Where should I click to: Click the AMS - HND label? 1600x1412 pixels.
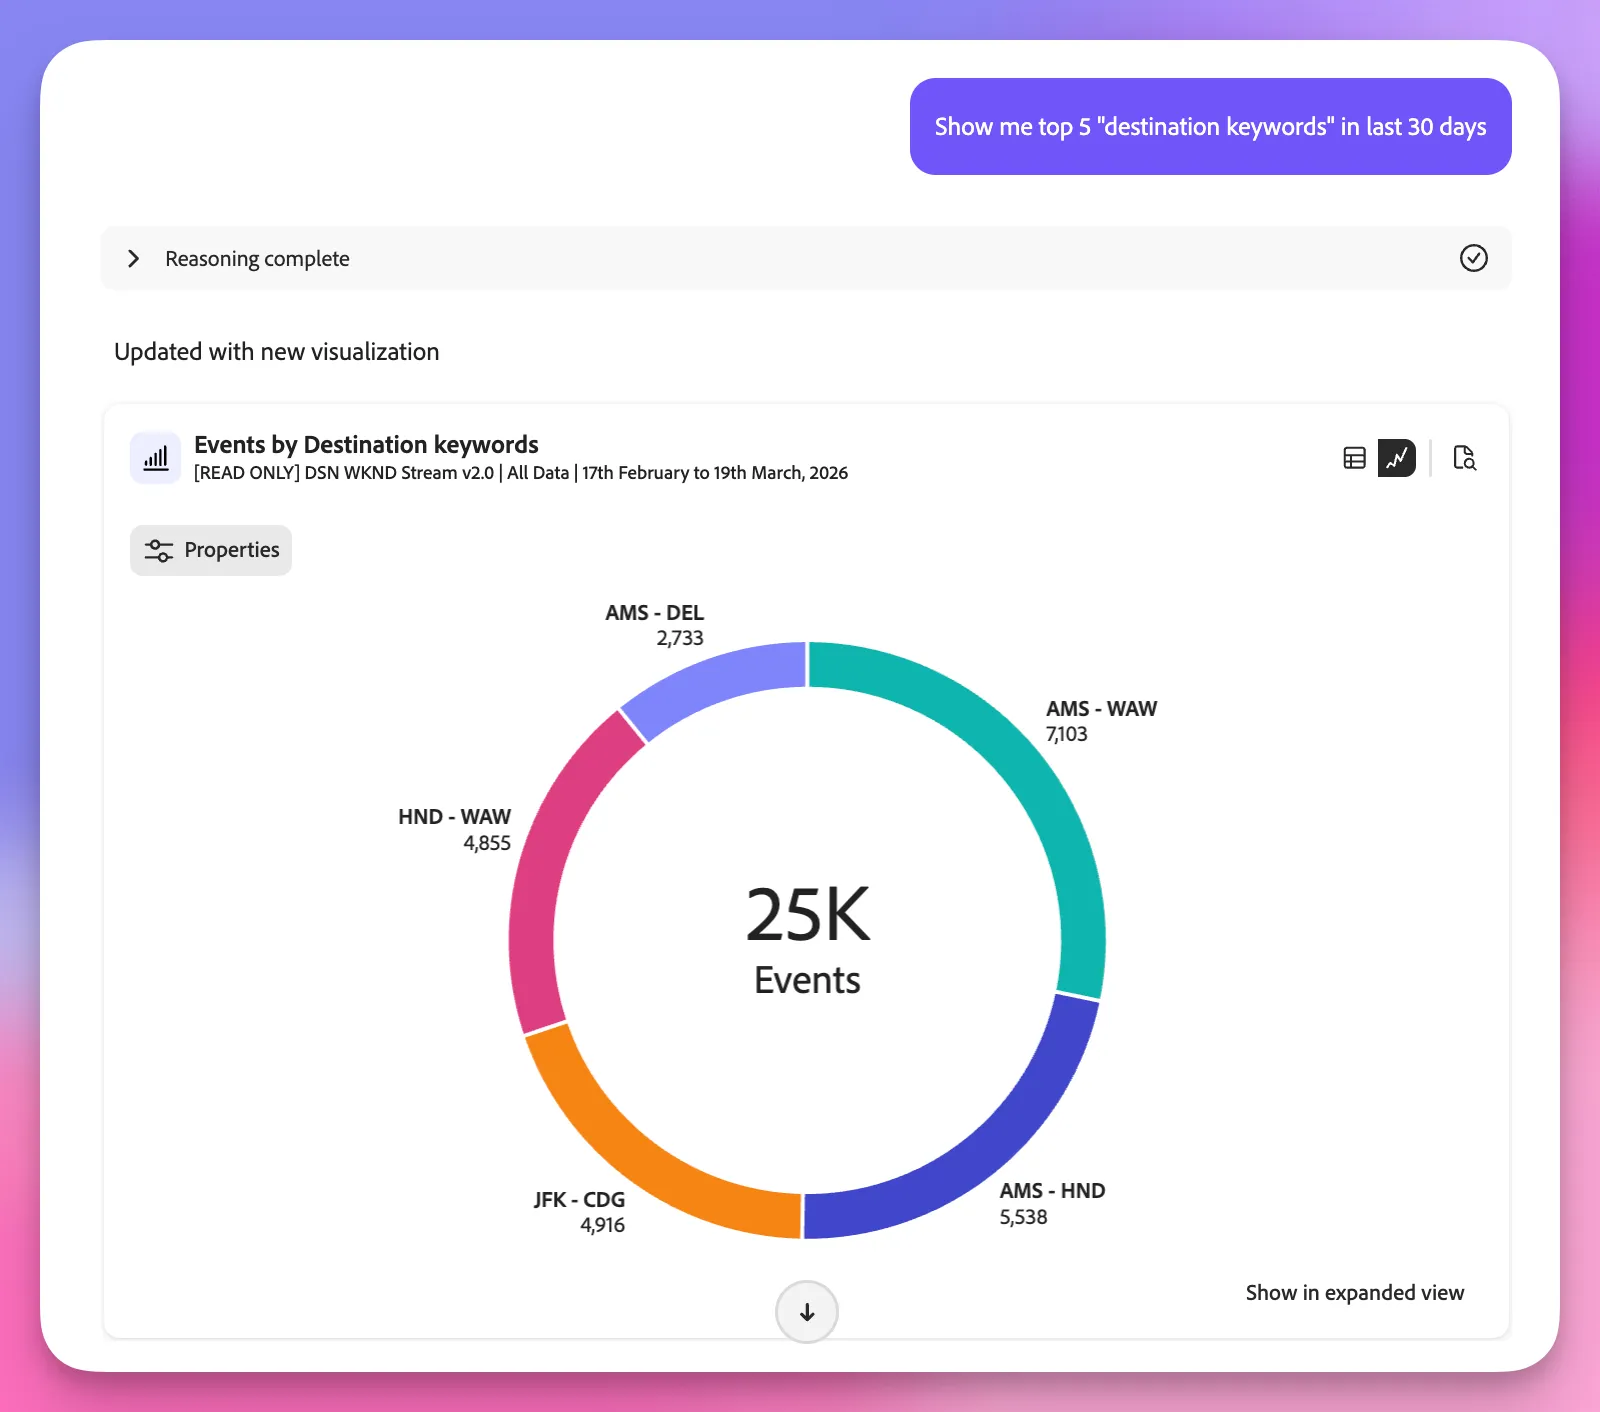tap(1052, 1191)
